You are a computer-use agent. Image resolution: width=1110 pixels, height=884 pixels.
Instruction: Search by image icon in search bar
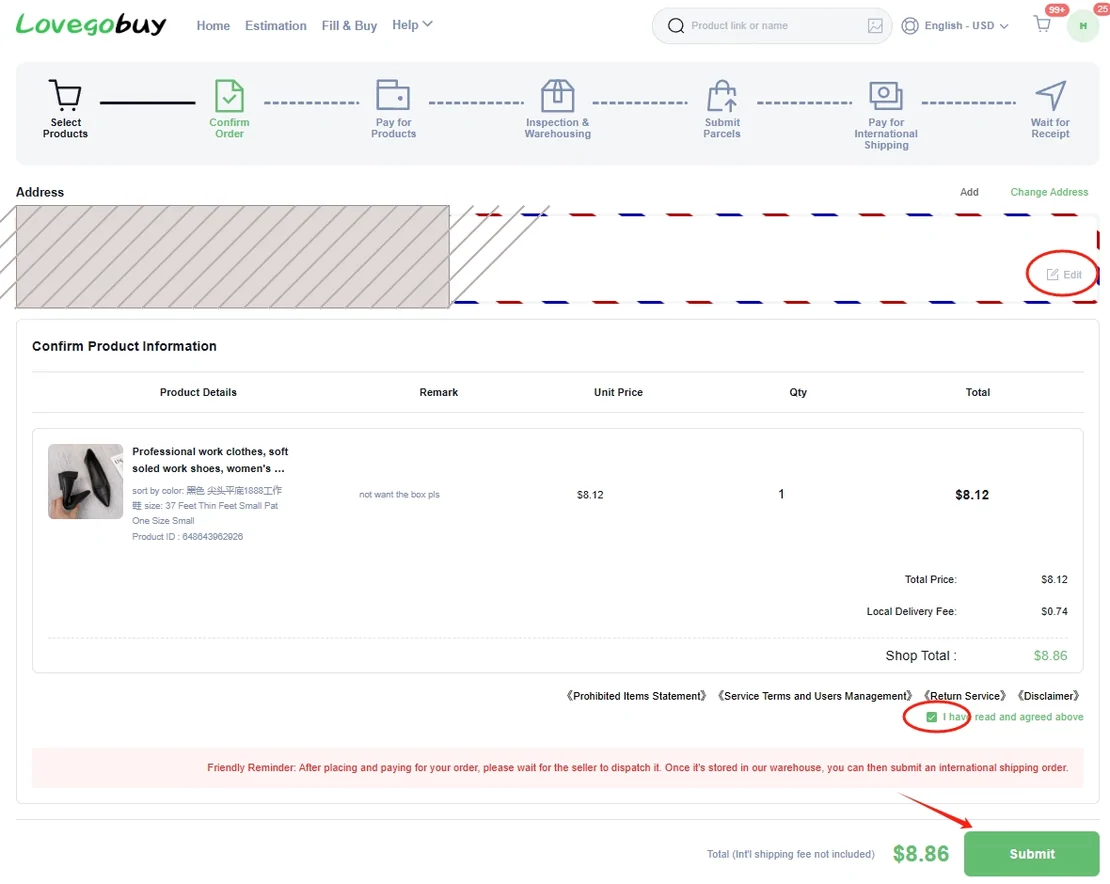pyautogui.click(x=875, y=25)
